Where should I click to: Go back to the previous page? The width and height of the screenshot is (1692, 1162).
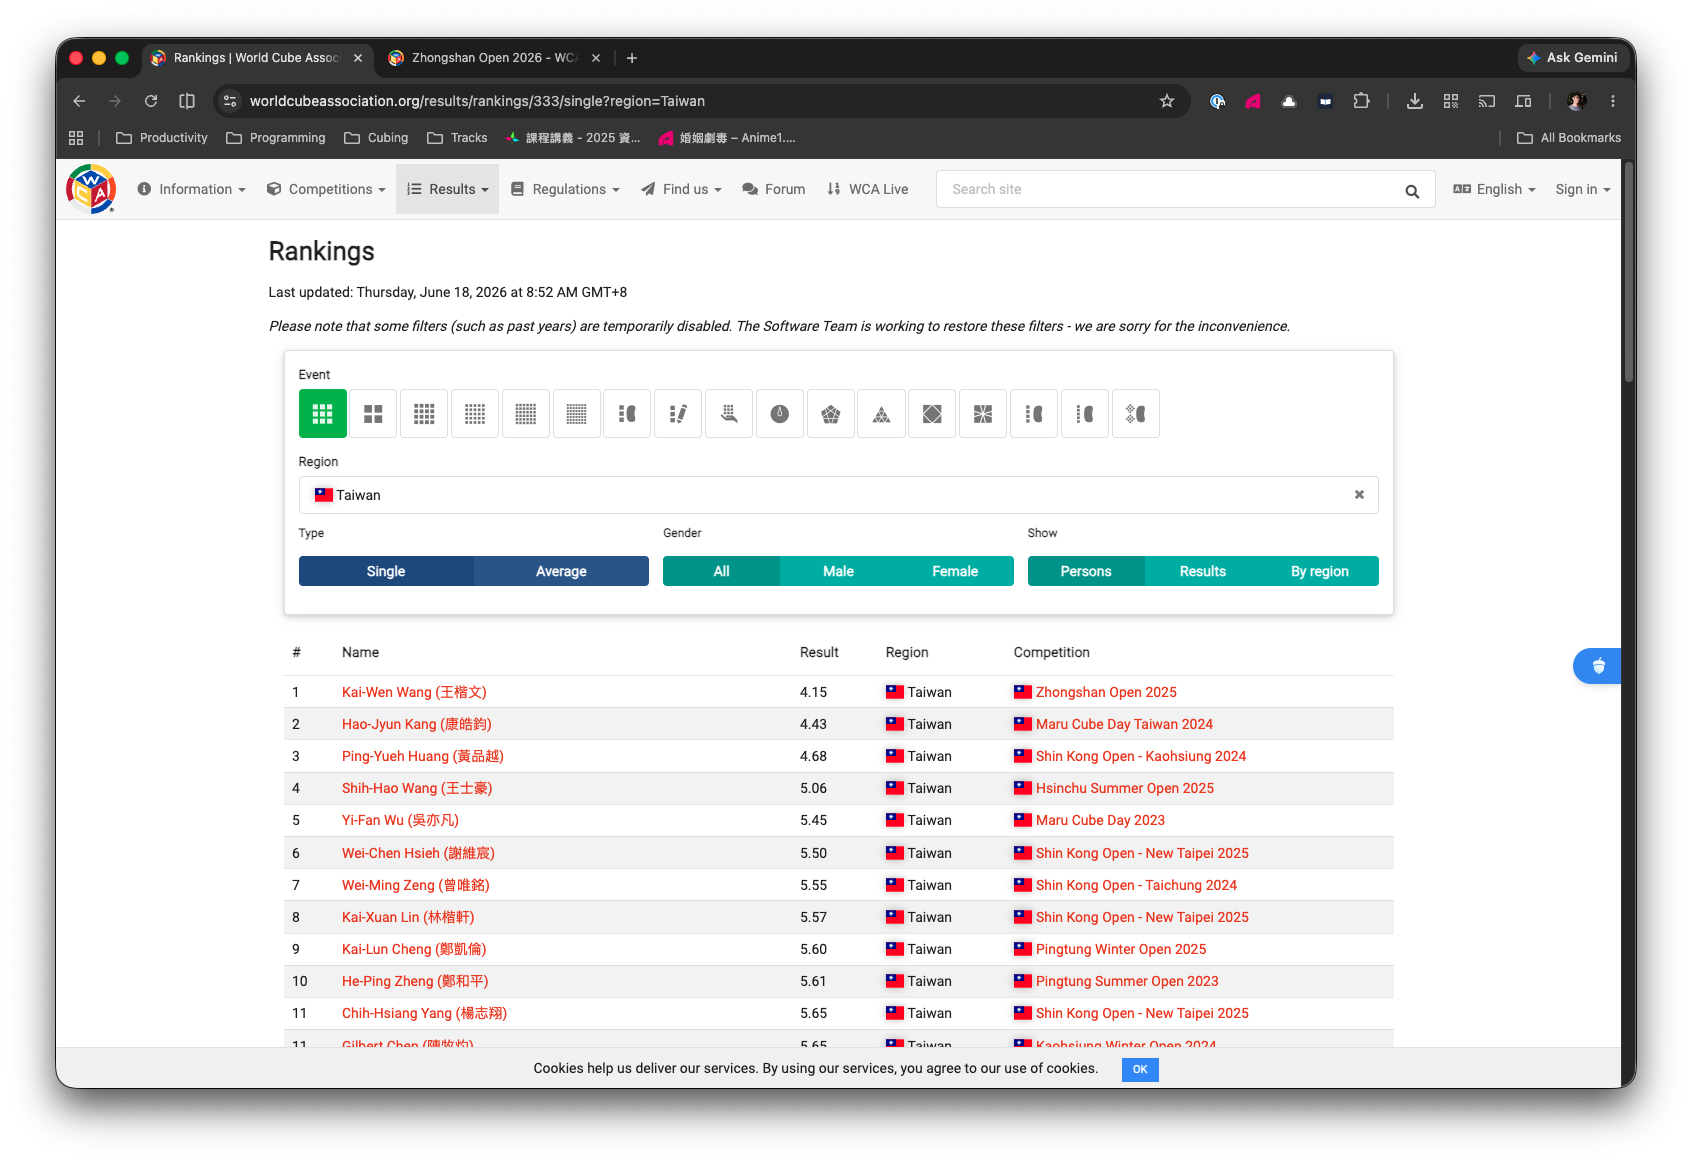79,101
